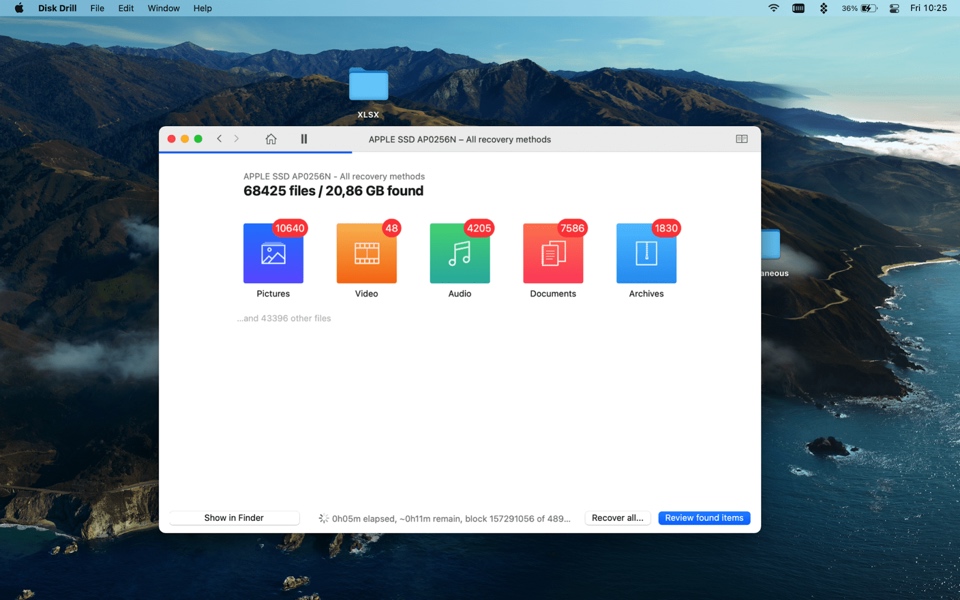Open the Edit menu
The image size is (960, 600).
tap(126, 8)
